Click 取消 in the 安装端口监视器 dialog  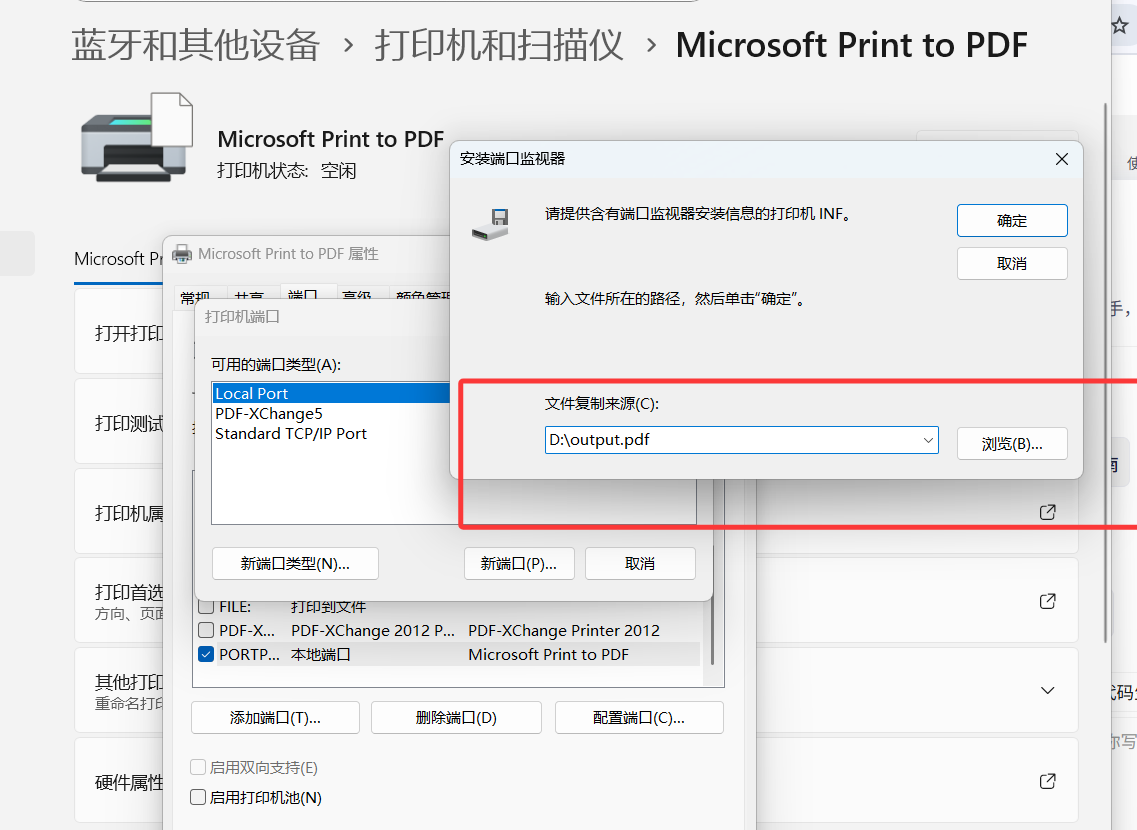click(x=1012, y=264)
